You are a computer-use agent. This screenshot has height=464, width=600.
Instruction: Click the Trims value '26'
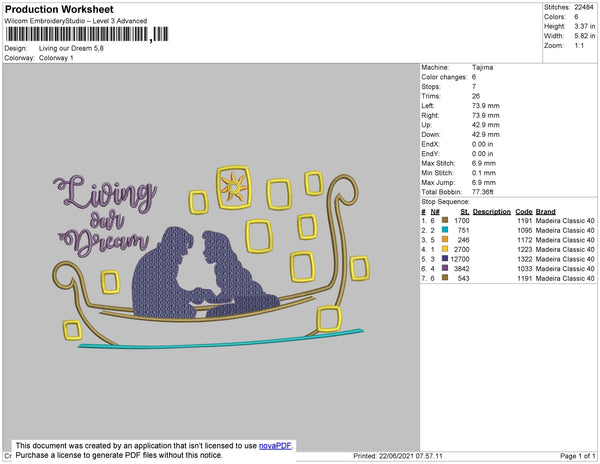point(476,96)
